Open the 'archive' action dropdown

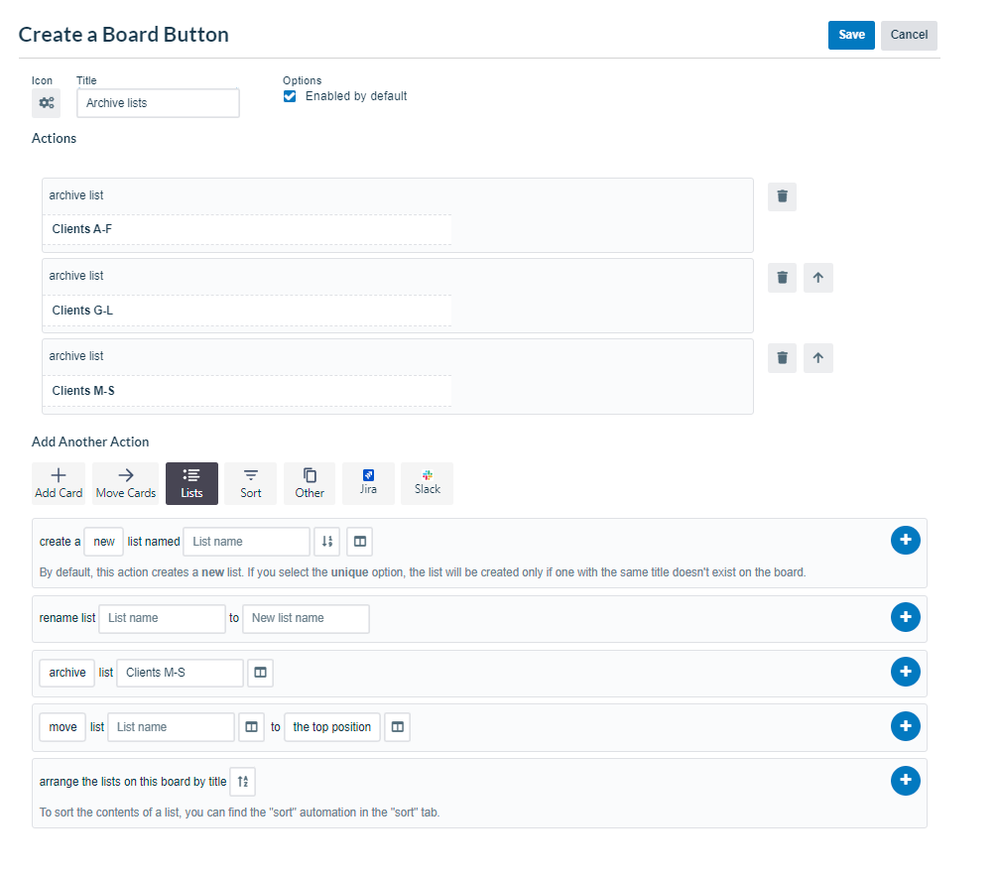(66, 672)
